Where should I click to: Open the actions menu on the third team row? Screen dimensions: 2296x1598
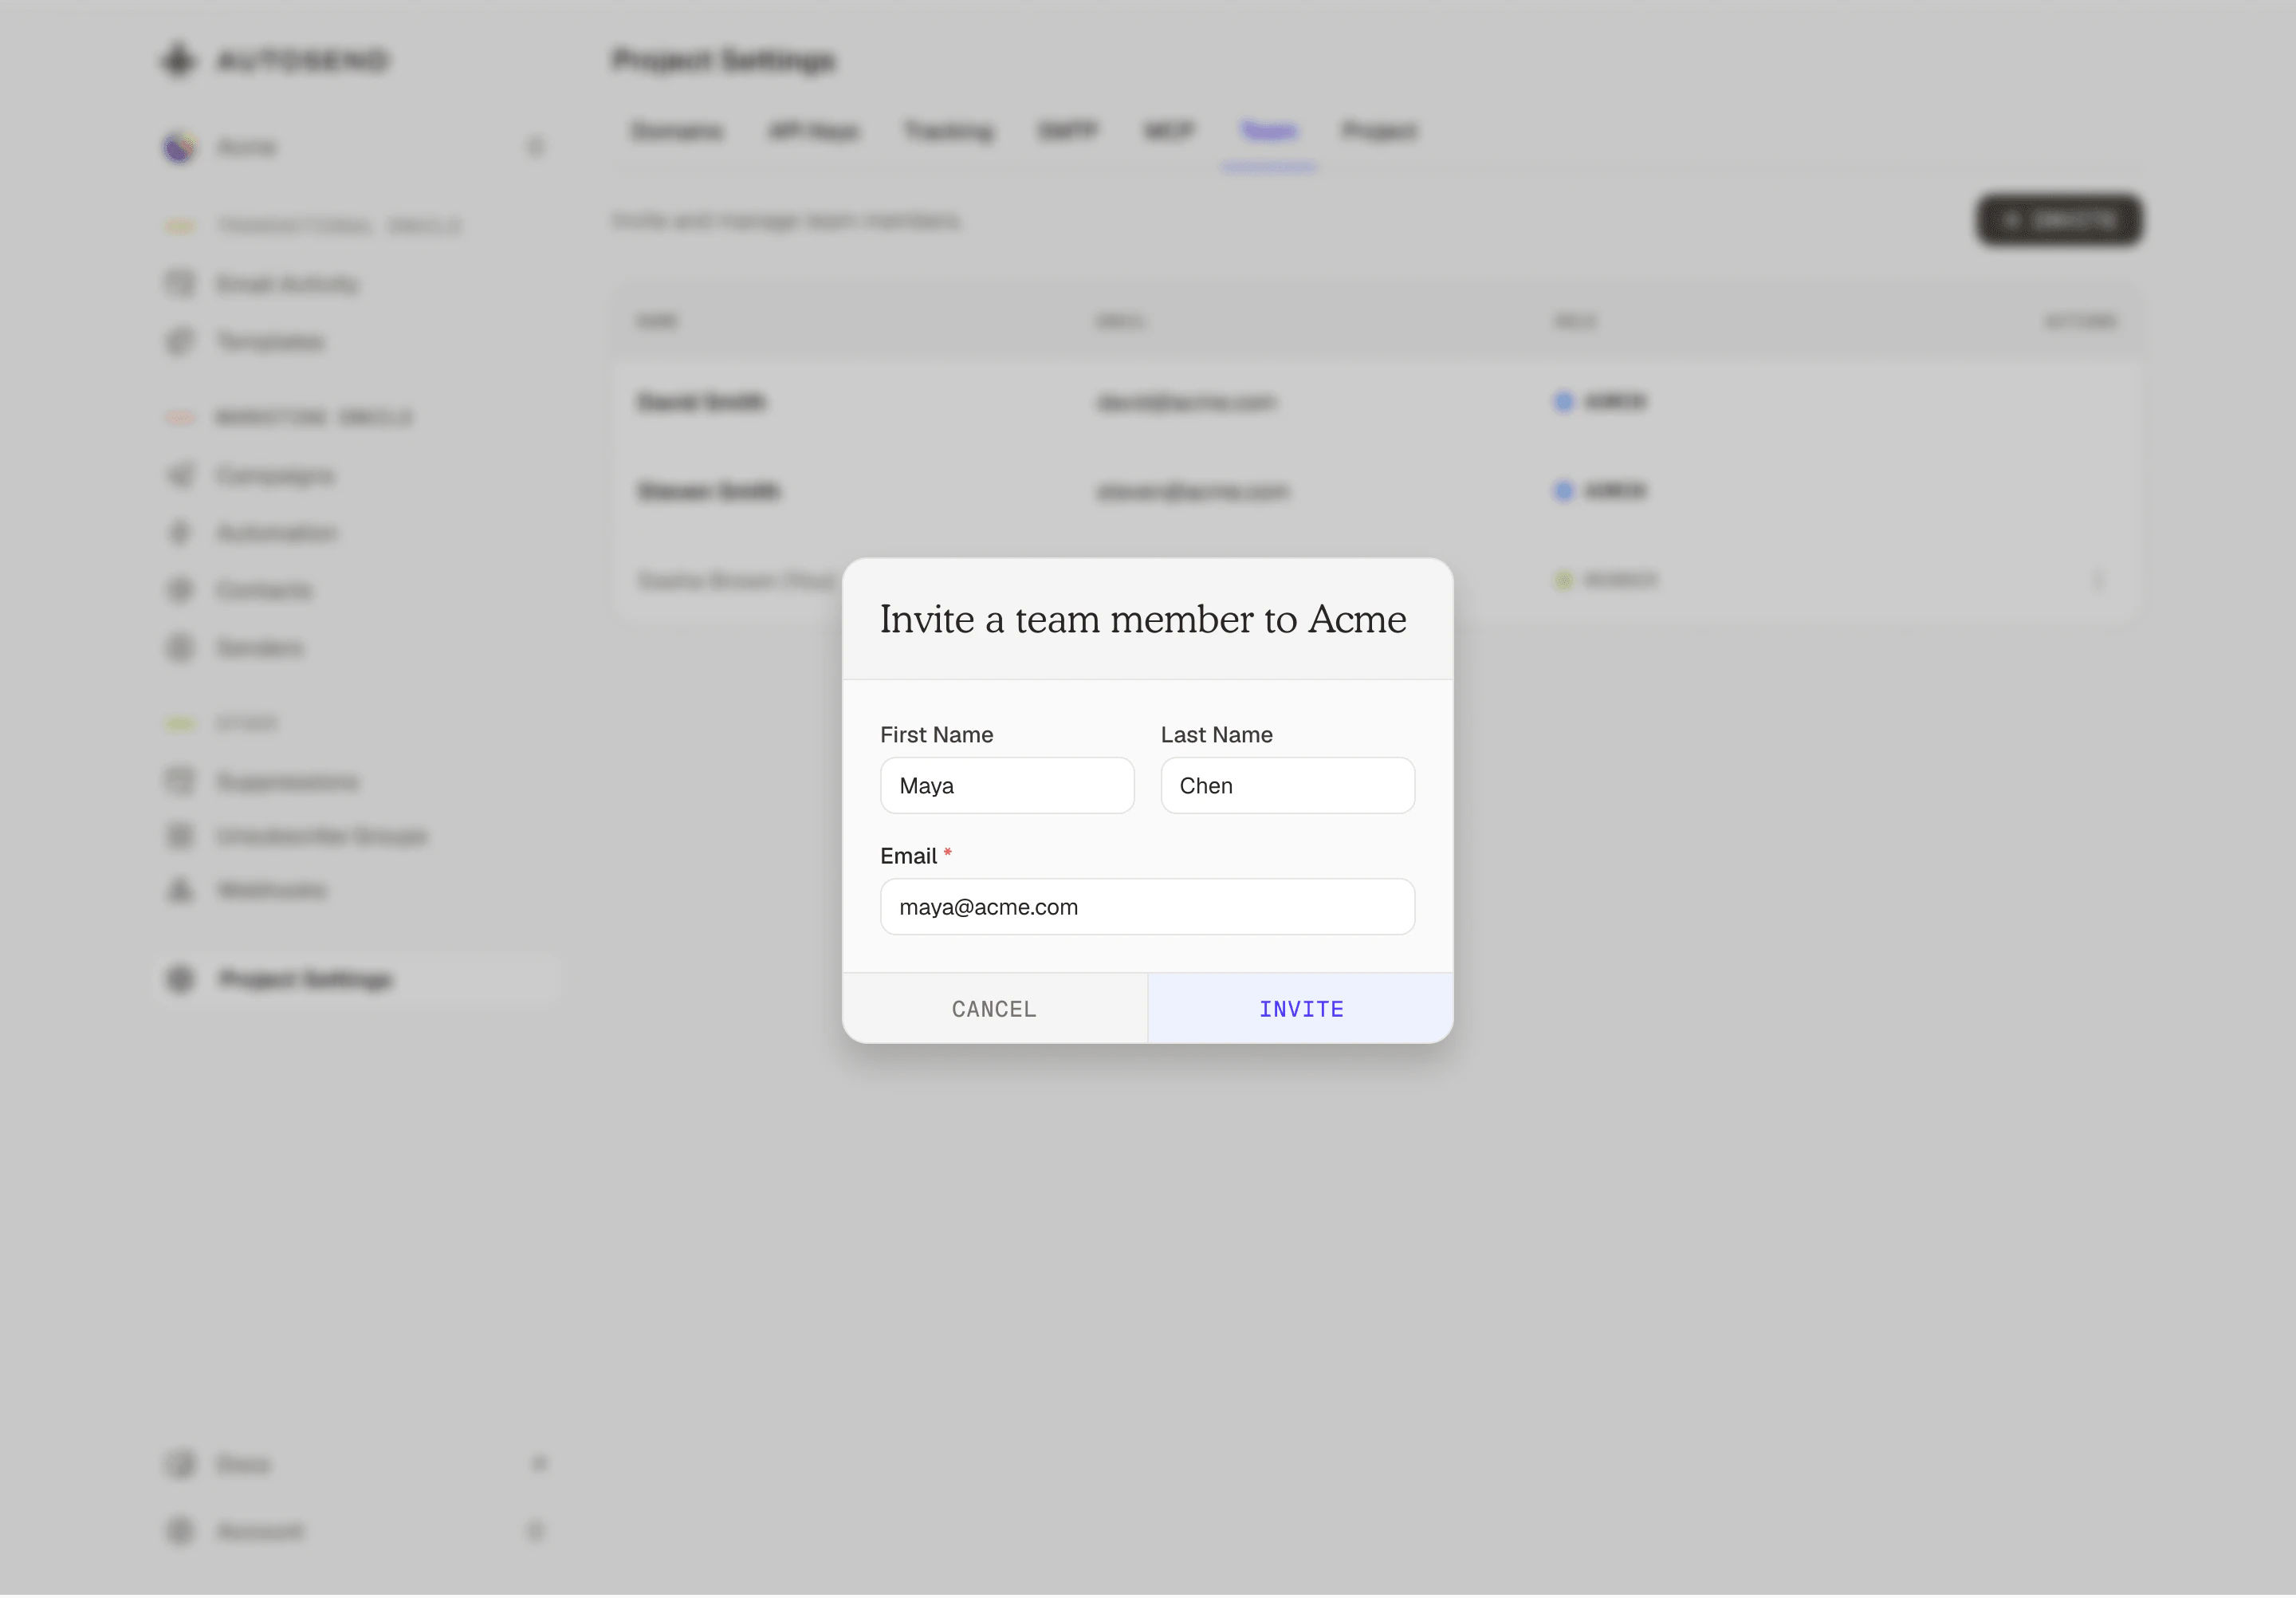tap(2097, 580)
